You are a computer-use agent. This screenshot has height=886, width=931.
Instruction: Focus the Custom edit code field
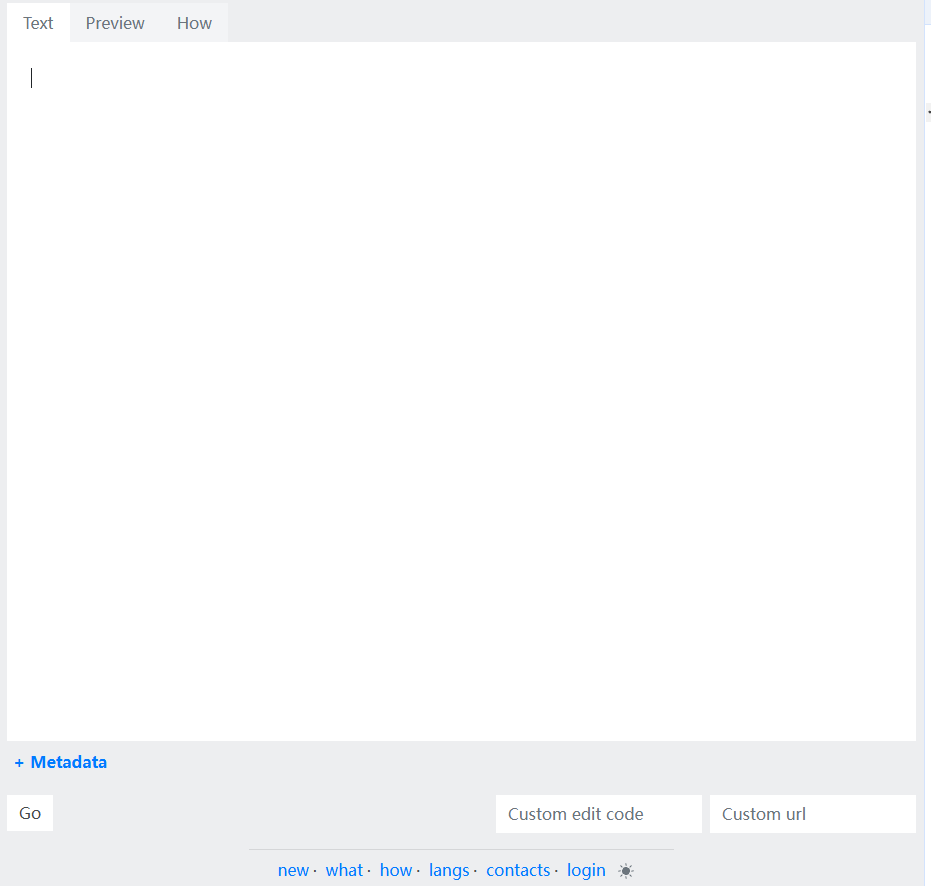(x=598, y=814)
